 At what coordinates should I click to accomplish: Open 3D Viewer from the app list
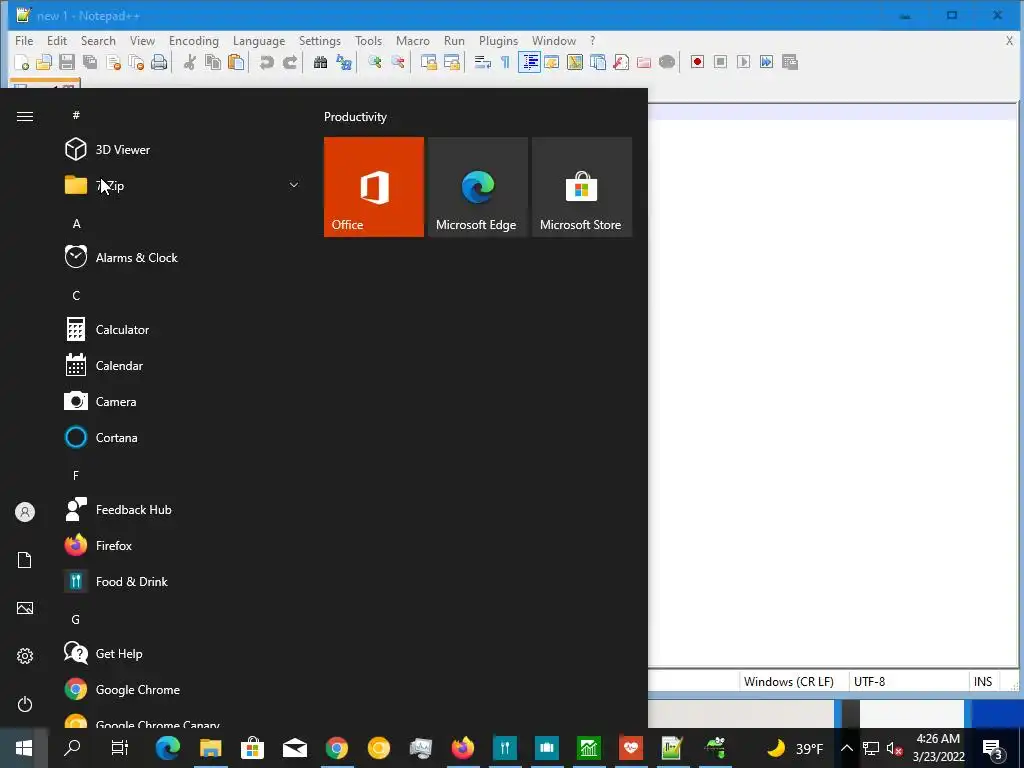tap(183, 150)
